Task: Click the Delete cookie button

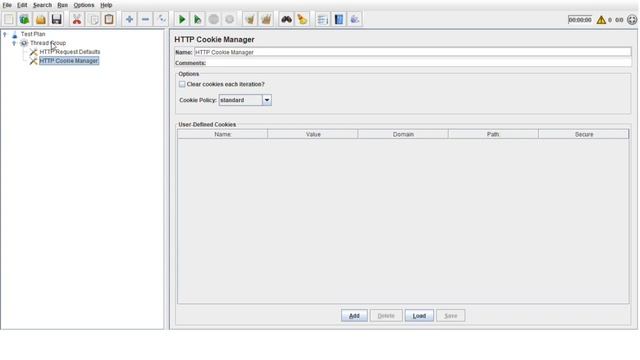Action: [386, 316]
